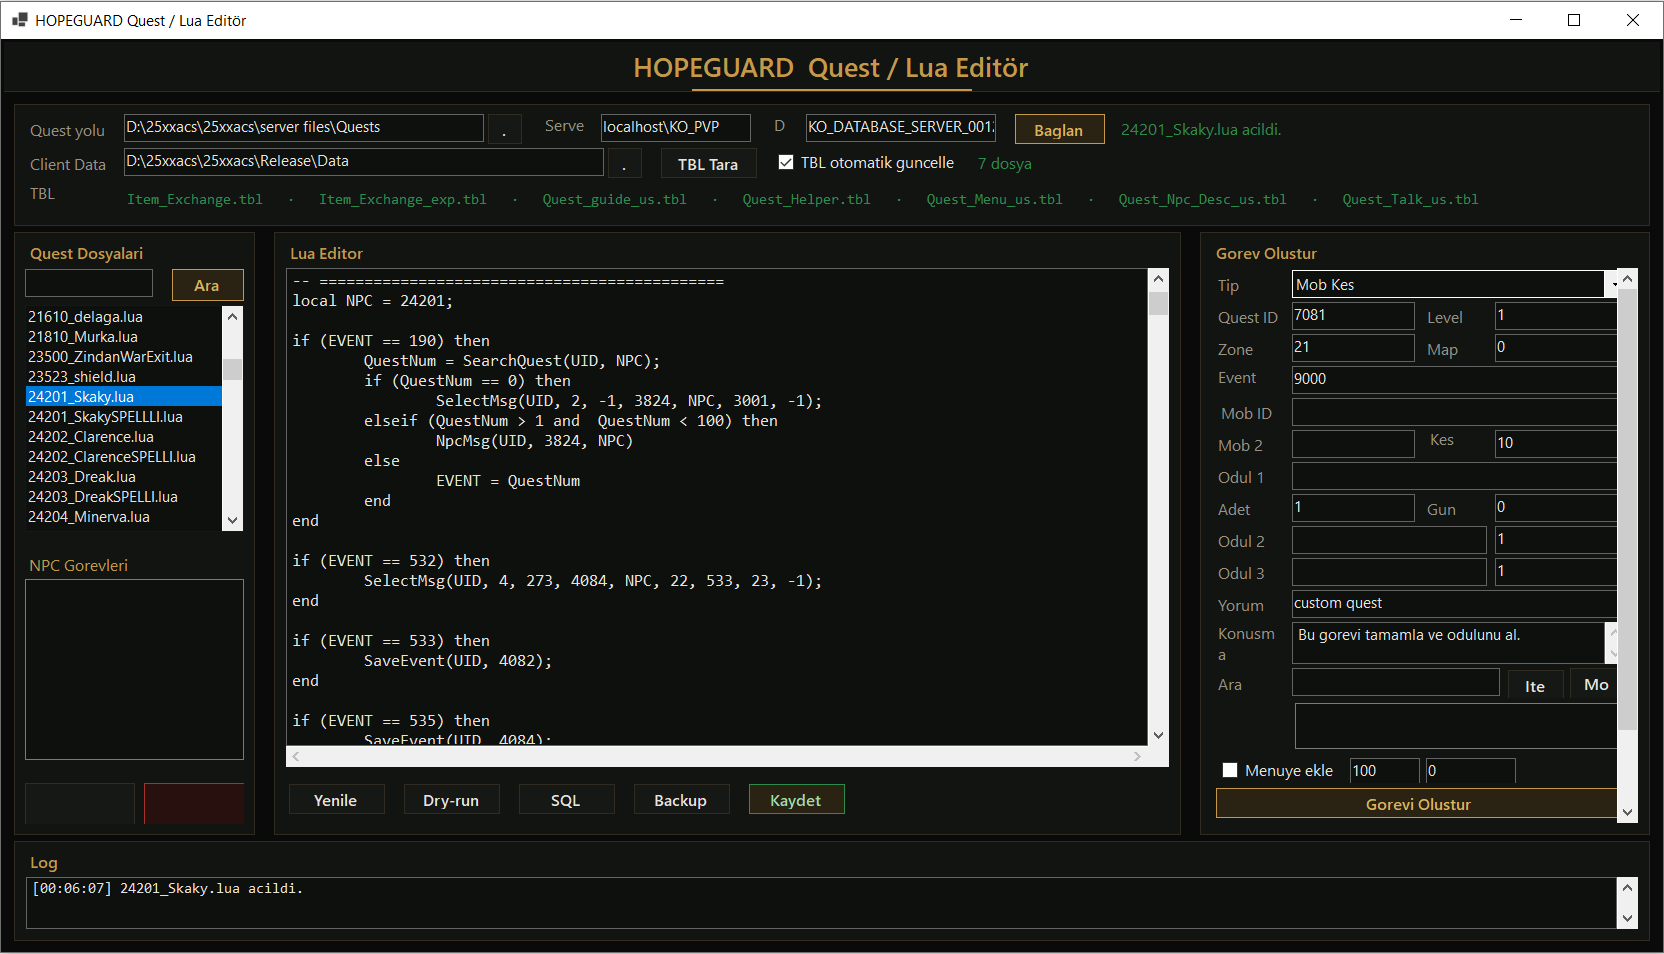1664x954 pixels.
Task: Click the Kes field showing 10
Action: point(1556,443)
